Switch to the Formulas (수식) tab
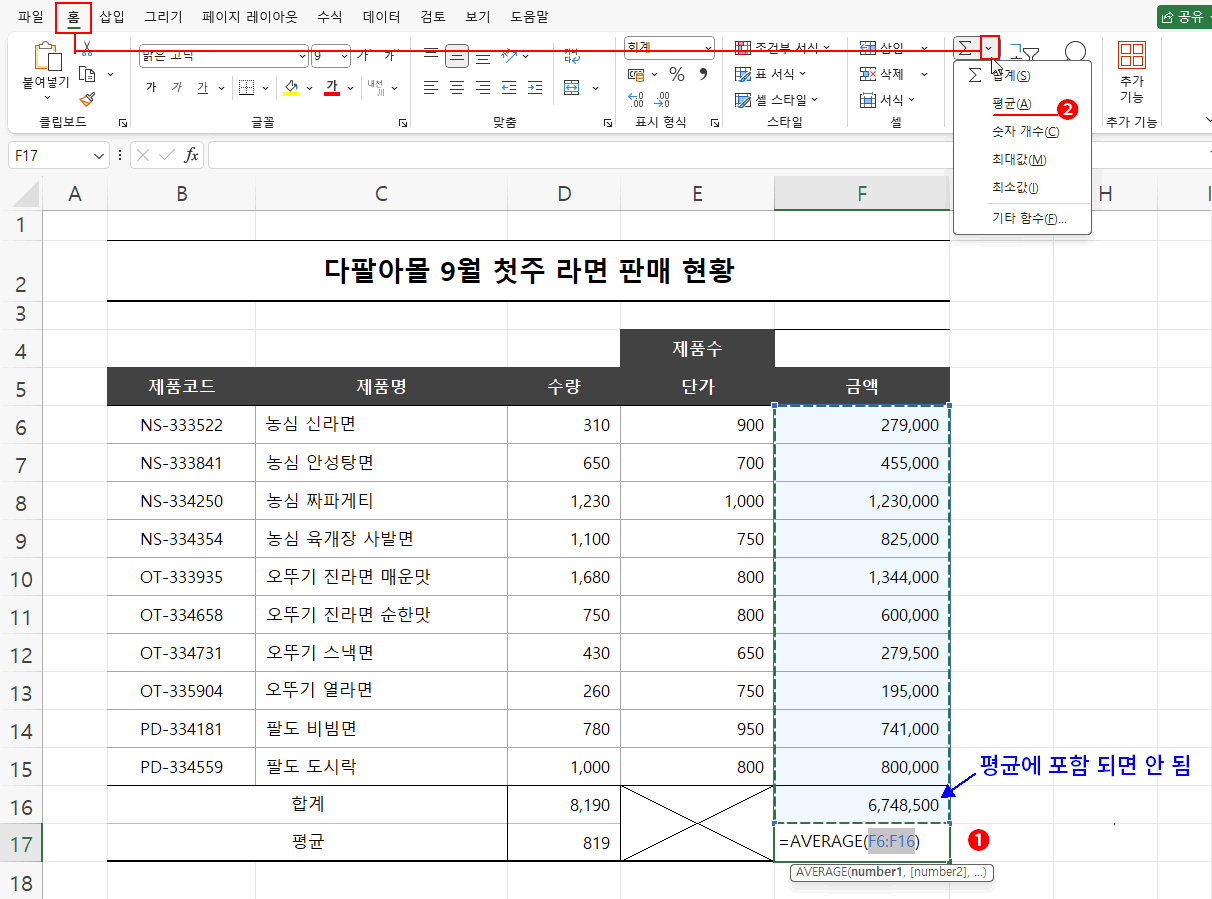Image resolution: width=1212 pixels, height=899 pixels. click(x=329, y=16)
